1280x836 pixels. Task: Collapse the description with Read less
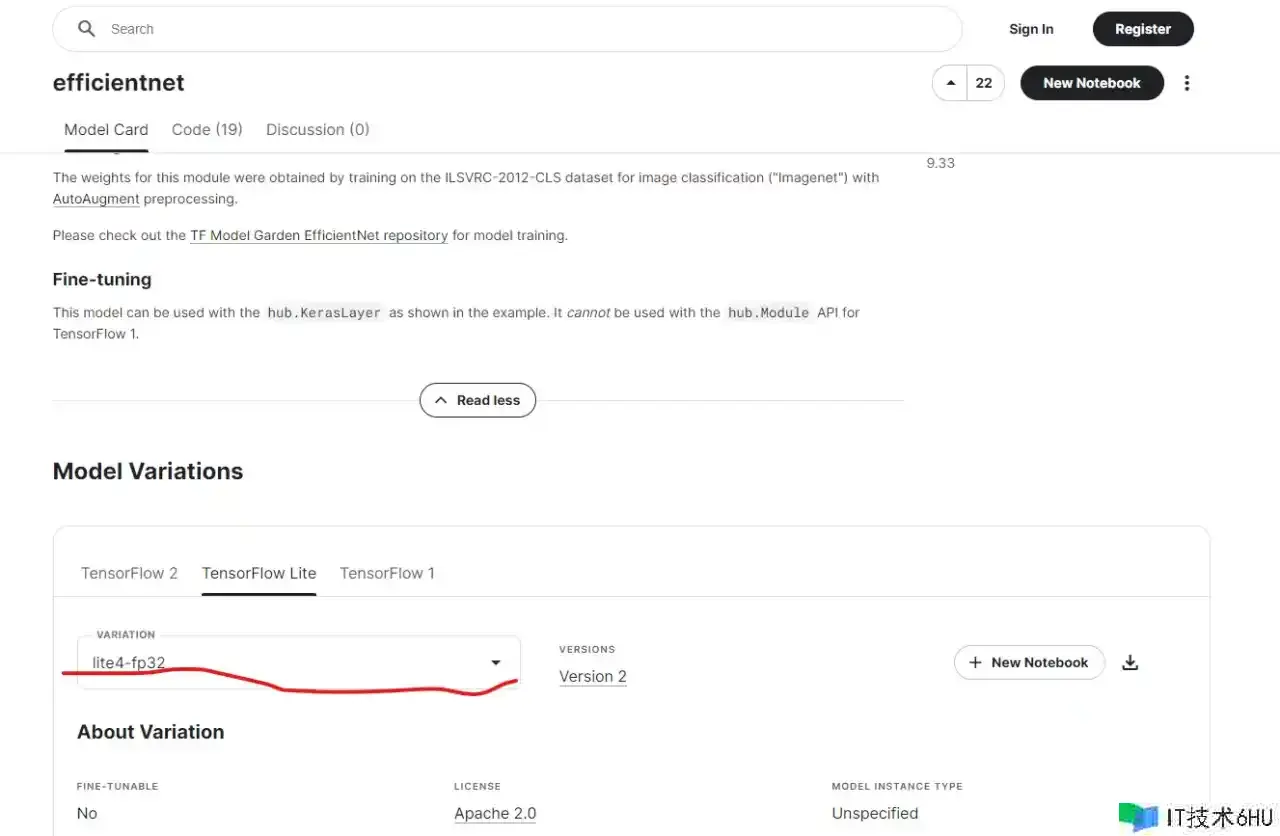pyautogui.click(x=478, y=400)
